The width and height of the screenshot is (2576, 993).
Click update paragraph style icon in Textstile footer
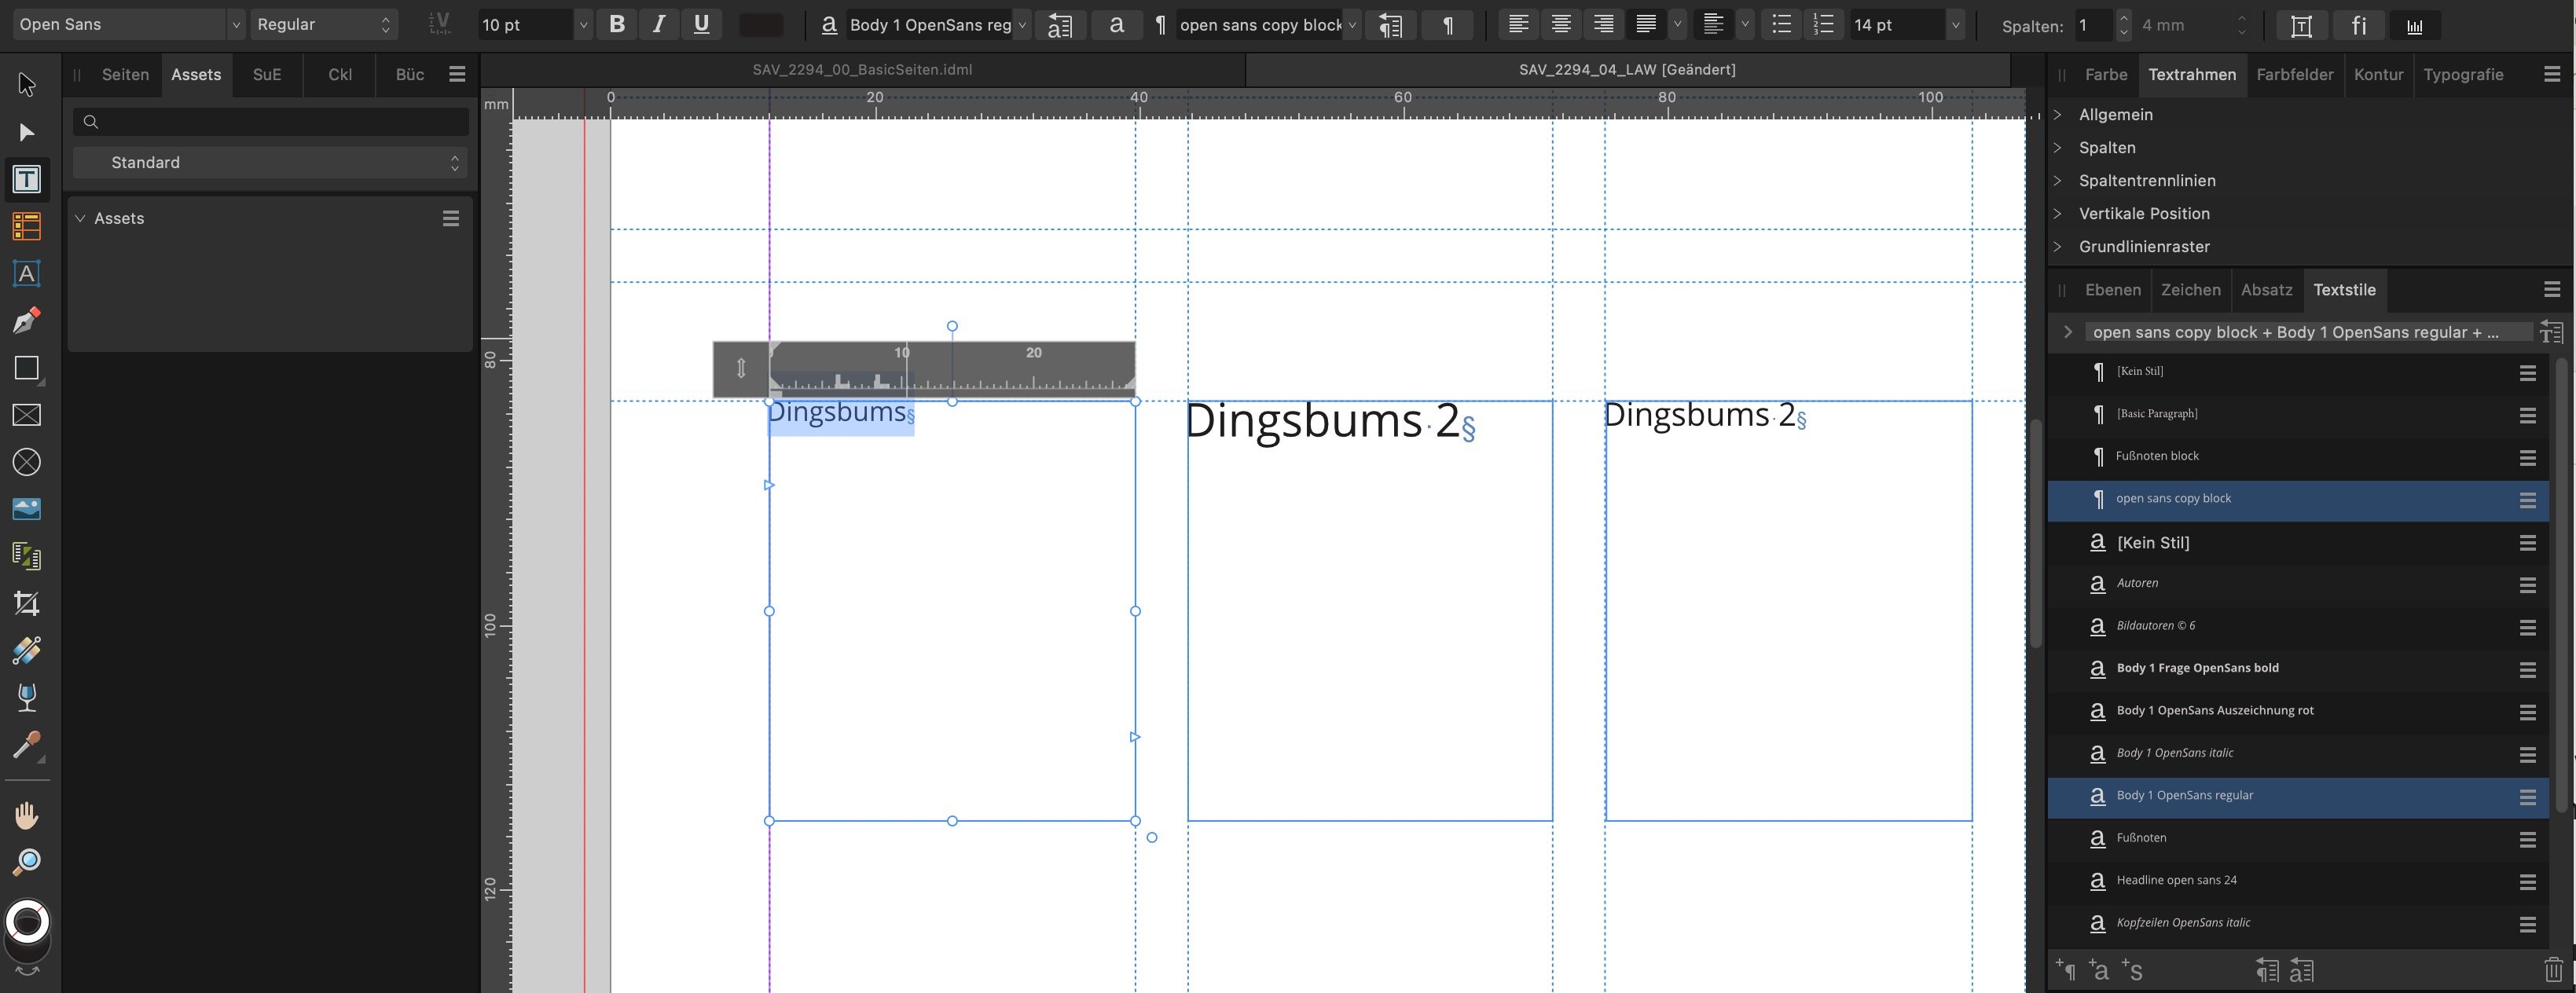(x=2267, y=970)
